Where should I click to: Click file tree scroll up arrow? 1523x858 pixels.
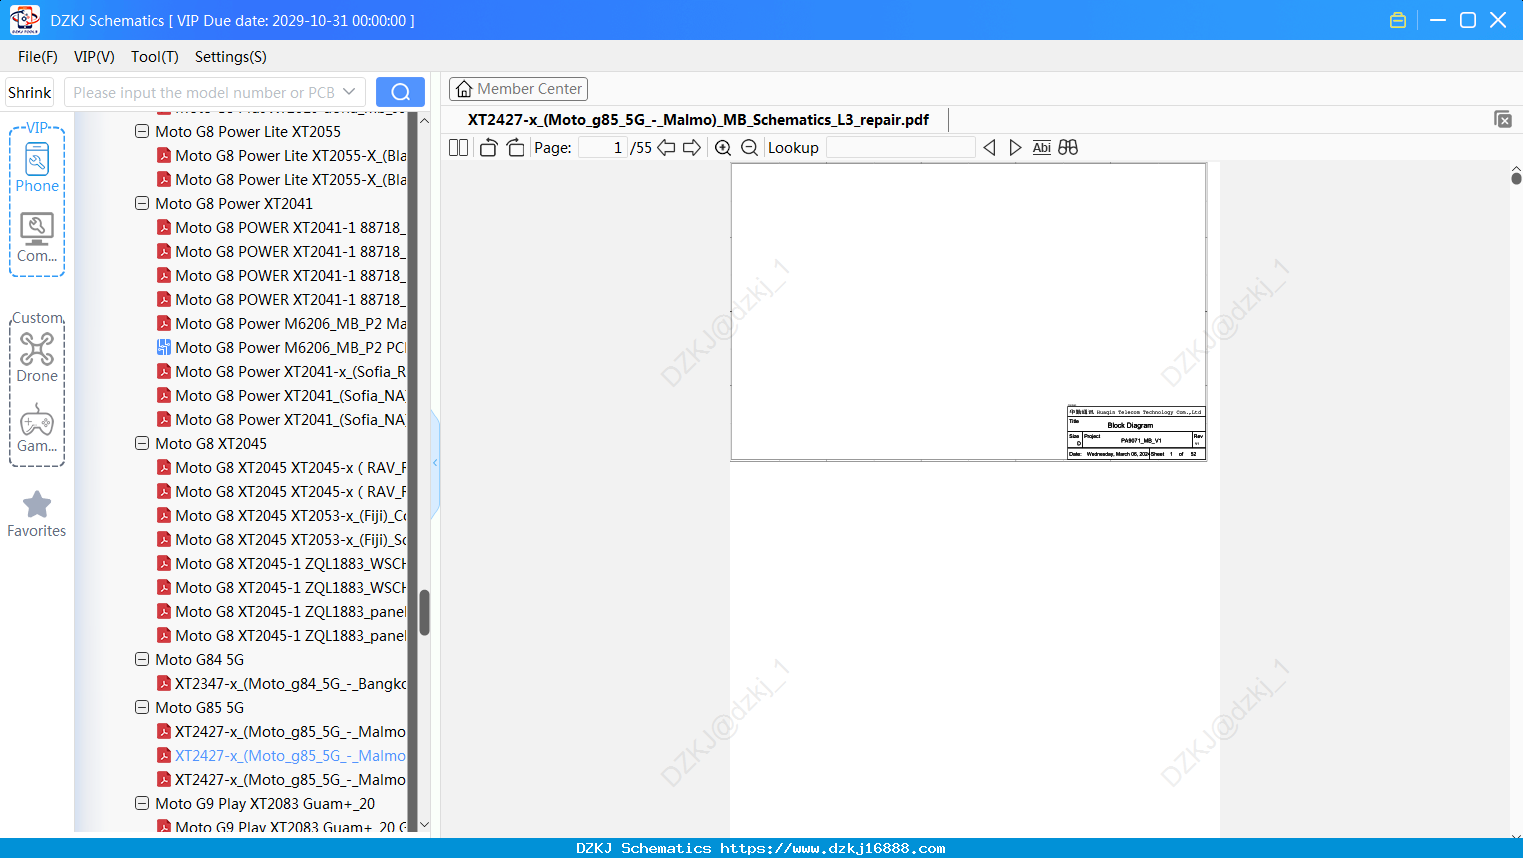[x=424, y=120]
